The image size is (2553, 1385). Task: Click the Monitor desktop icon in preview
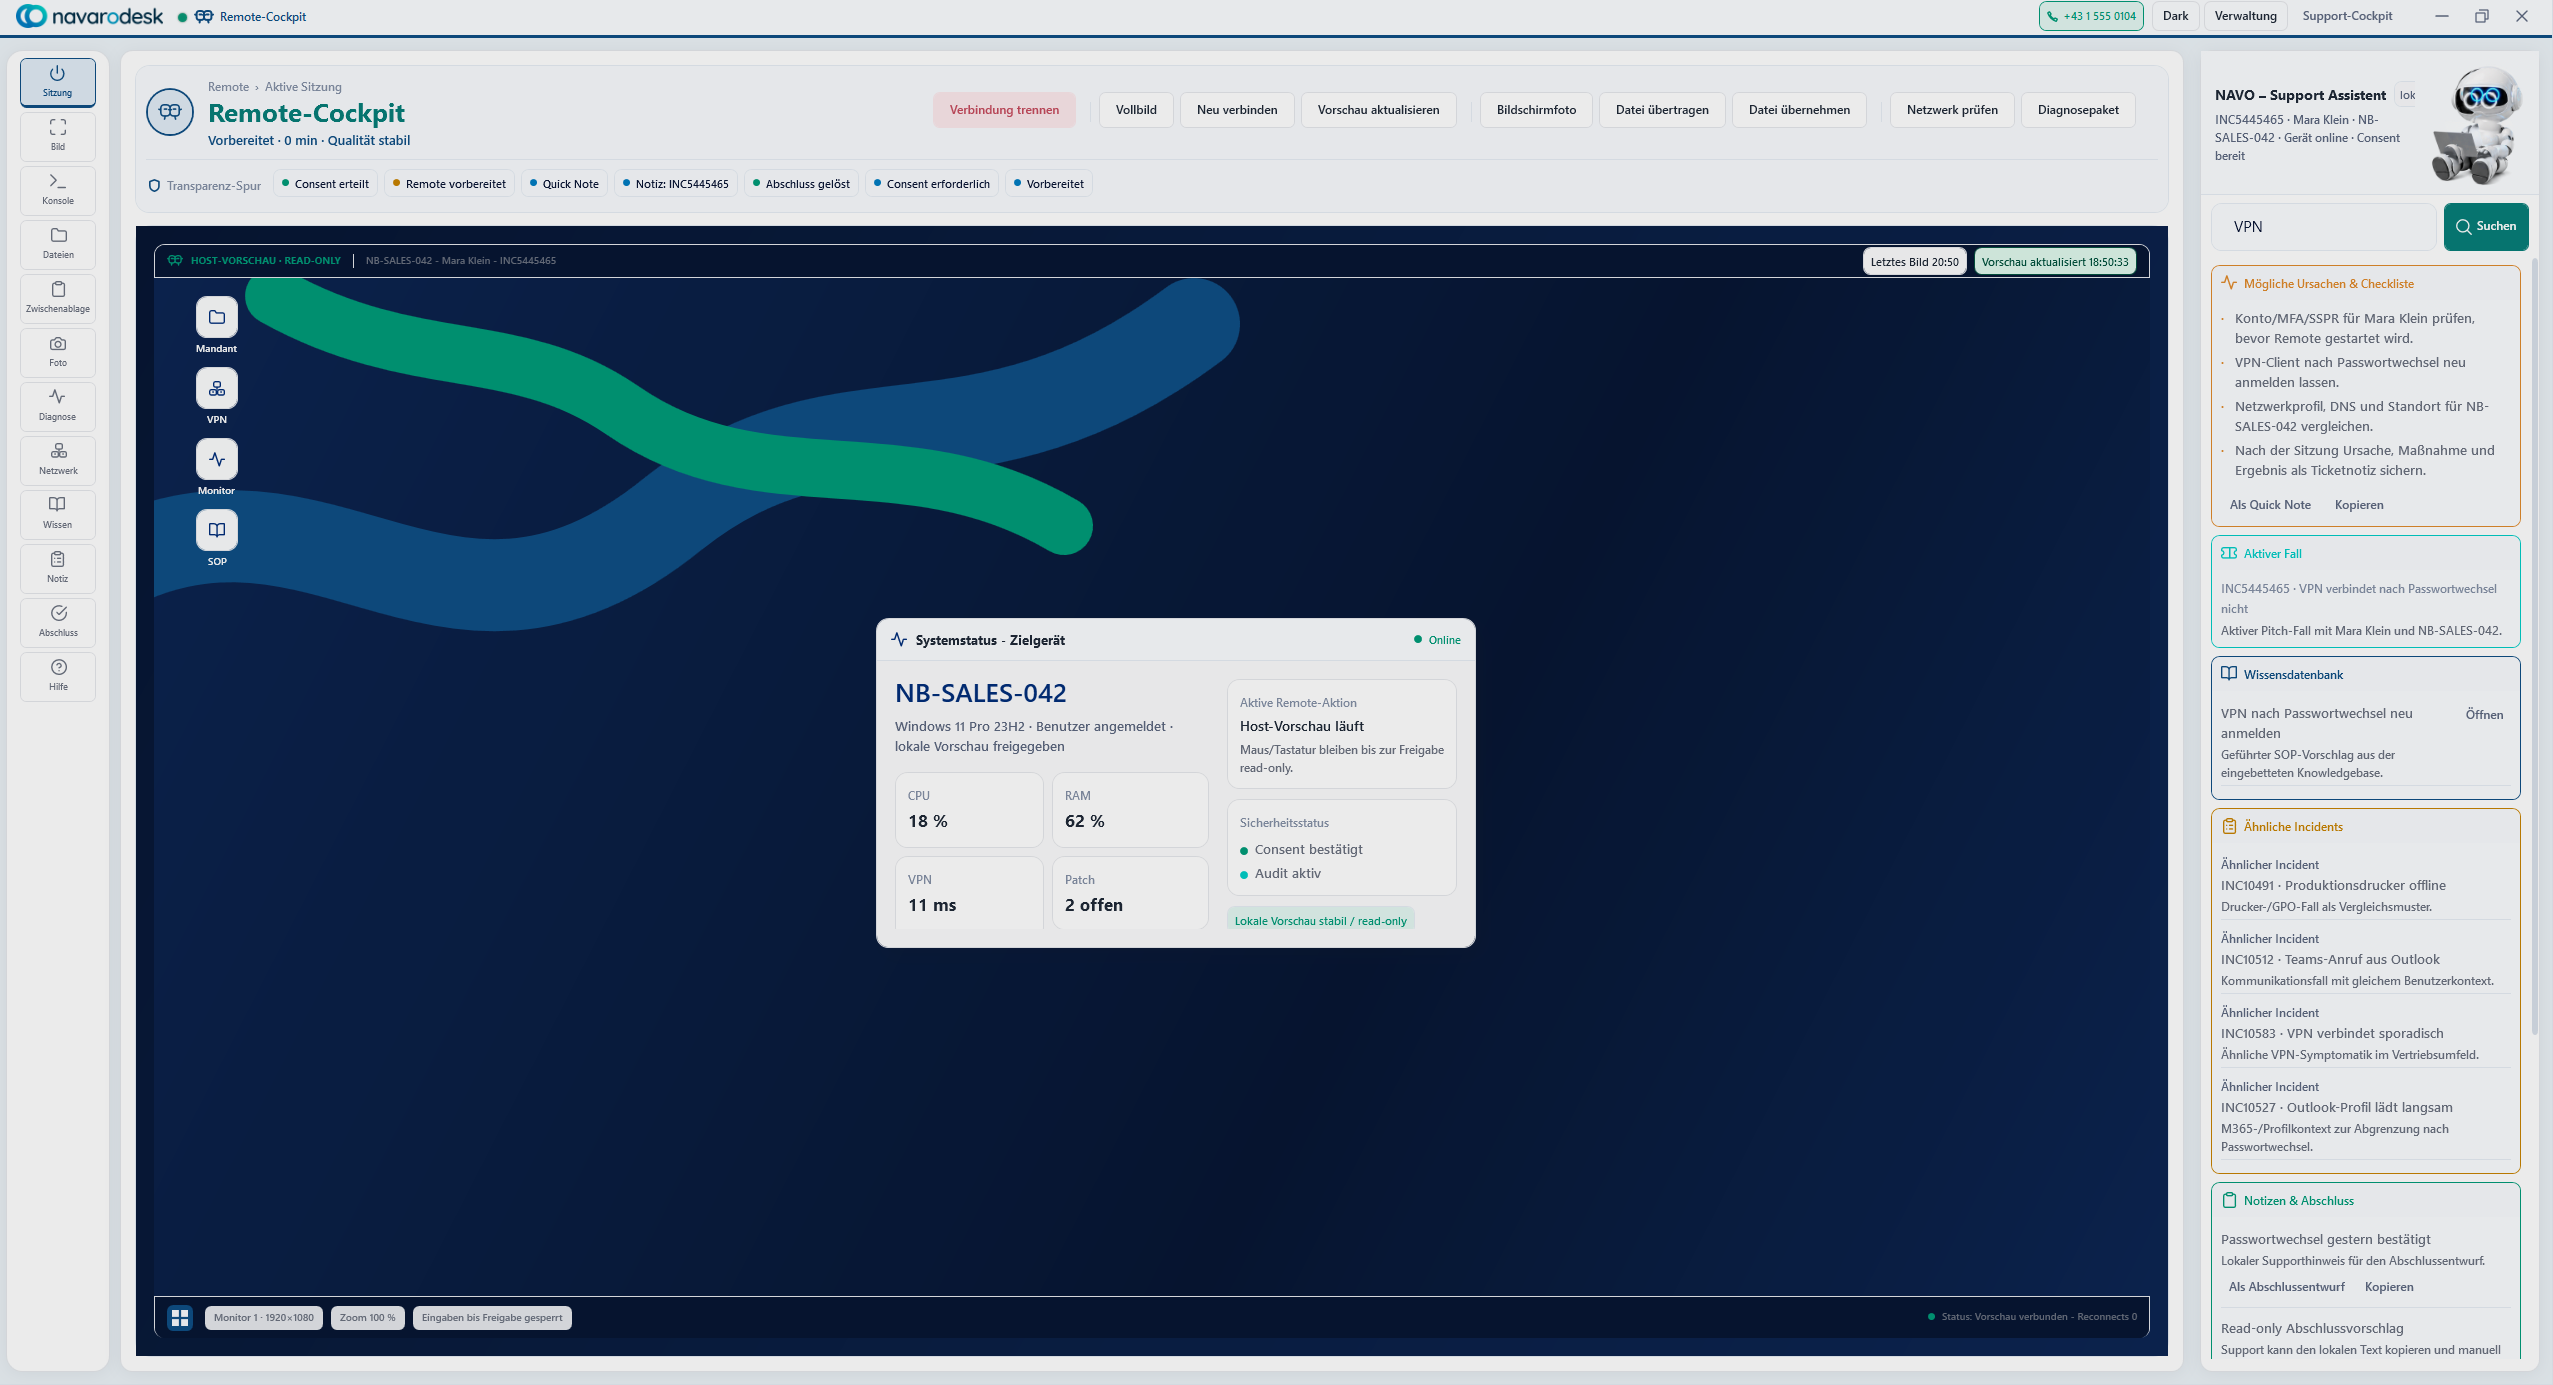pos(217,460)
